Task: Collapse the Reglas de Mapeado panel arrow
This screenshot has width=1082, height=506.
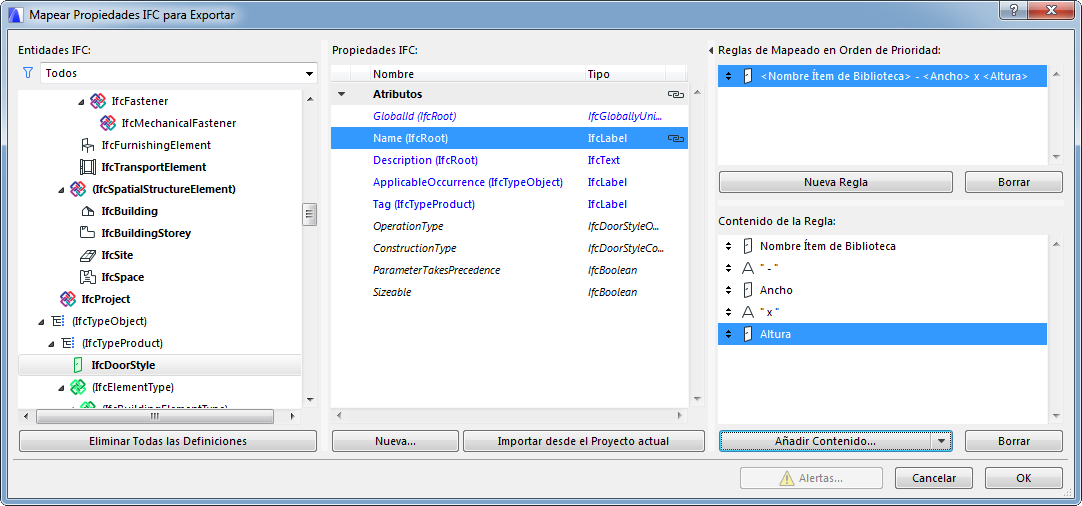Action: 711,50
